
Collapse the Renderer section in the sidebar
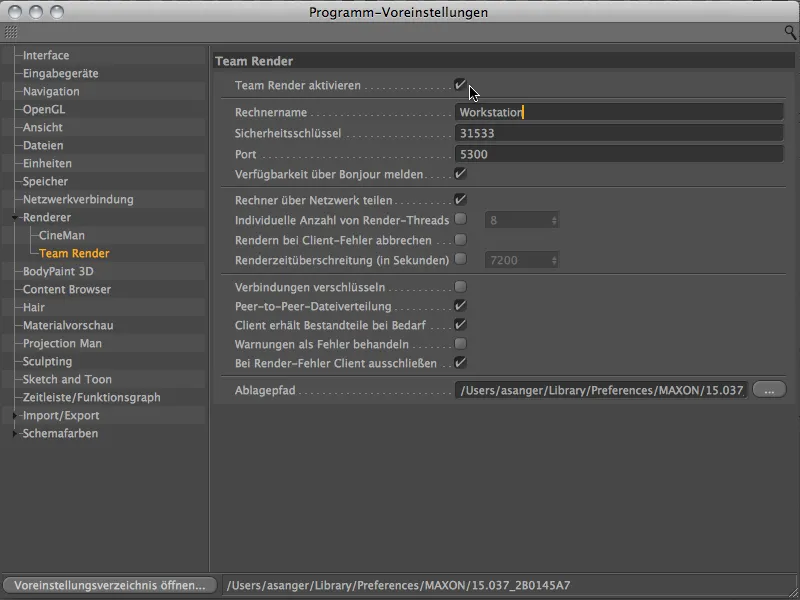click(14, 216)
